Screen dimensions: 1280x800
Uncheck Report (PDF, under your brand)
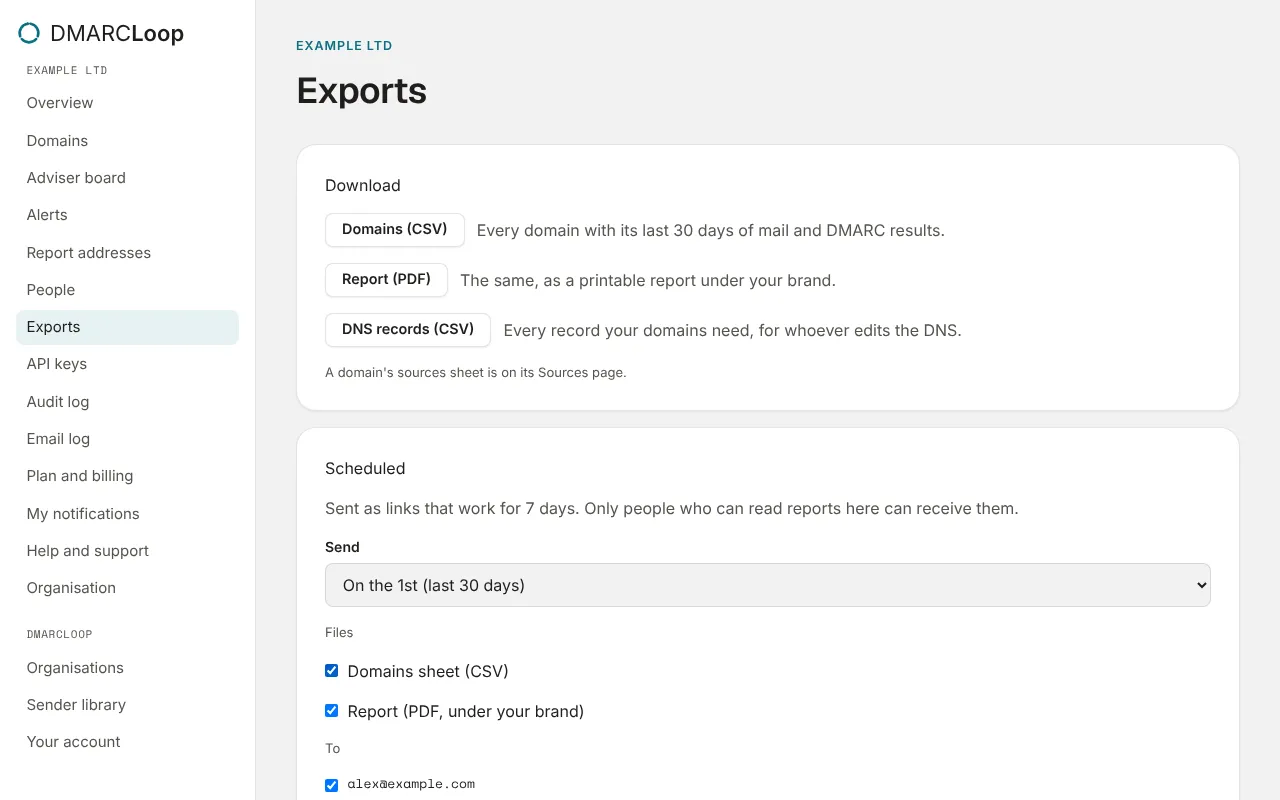pyautogui.click(x=332, y=711)
